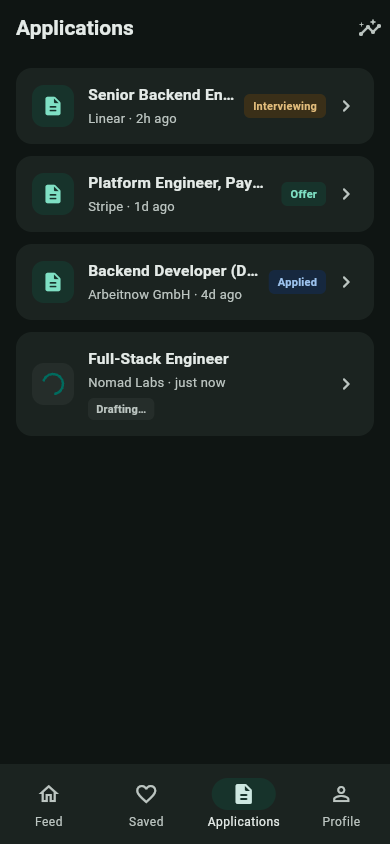Tap the document icon on Linear card
The width and height of the screenshot is (390, 844).
click(x=53, y=106)
